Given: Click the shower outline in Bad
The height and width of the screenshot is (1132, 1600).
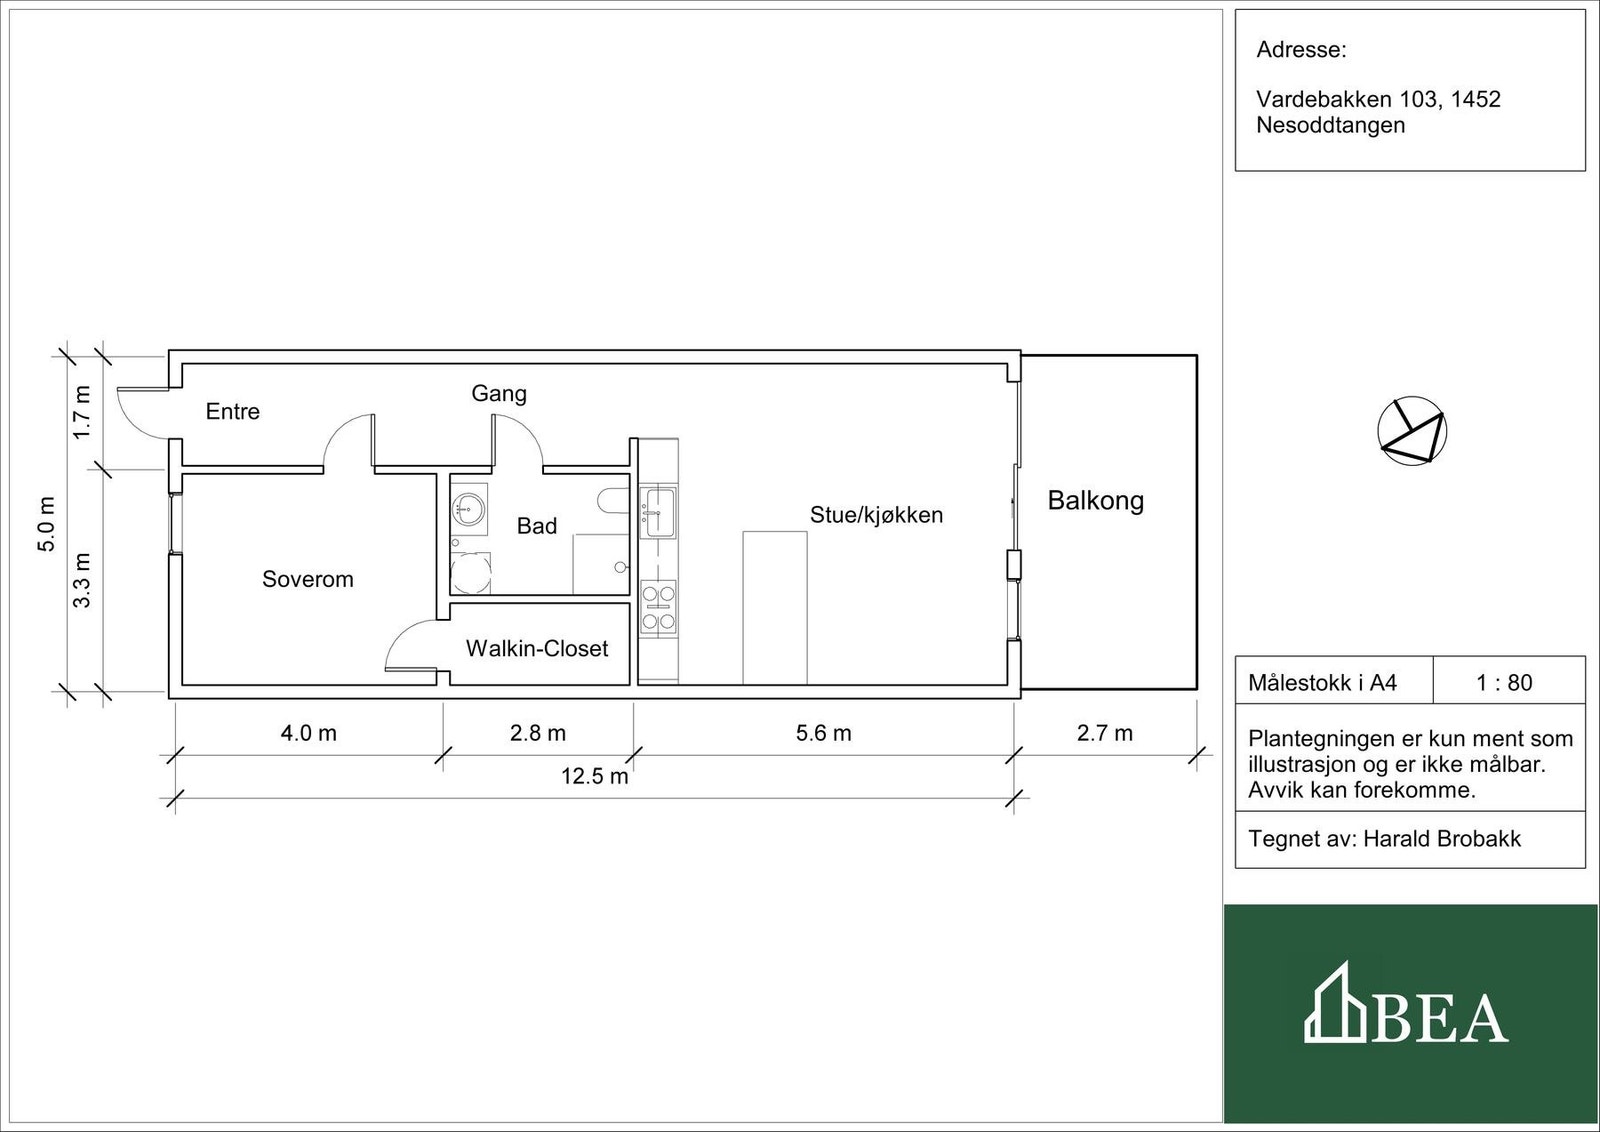Looking at the screenshot, I should 601,564.
